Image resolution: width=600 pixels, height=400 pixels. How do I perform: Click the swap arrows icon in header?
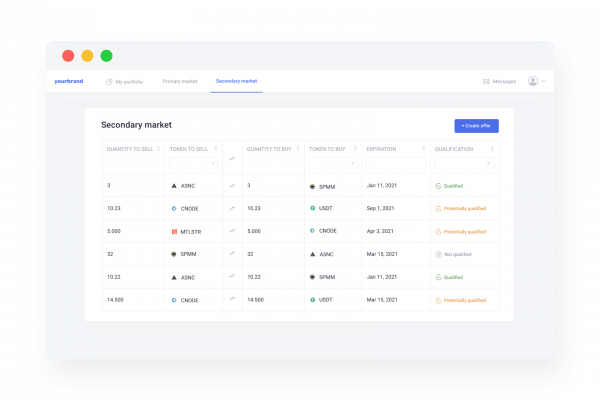pos(232,157)
